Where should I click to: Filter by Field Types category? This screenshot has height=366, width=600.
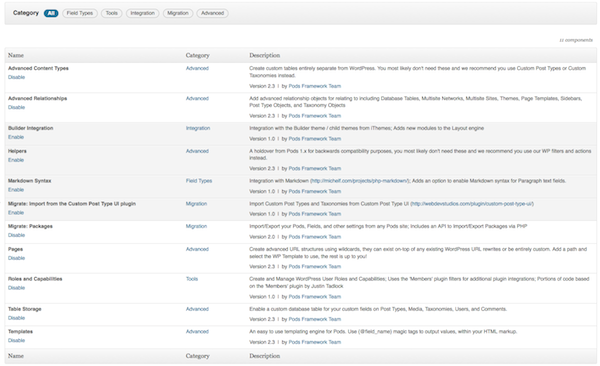(80, 13)
